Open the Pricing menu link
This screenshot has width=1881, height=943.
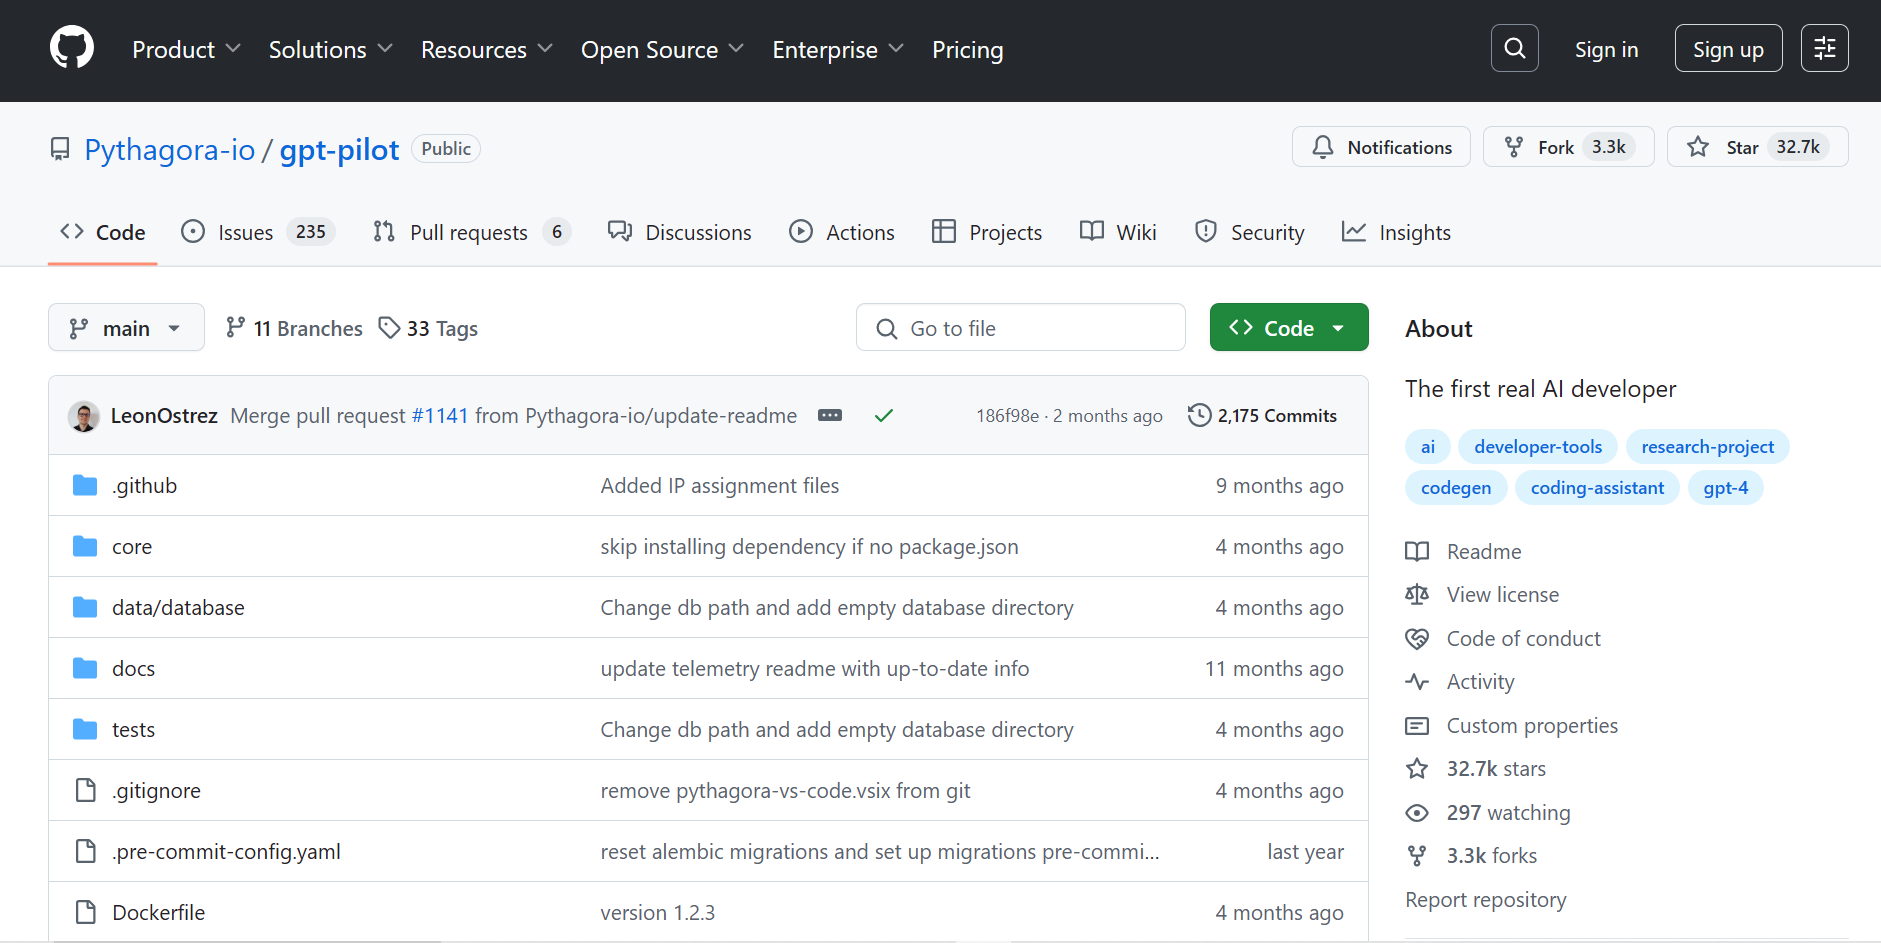point(967,49)
